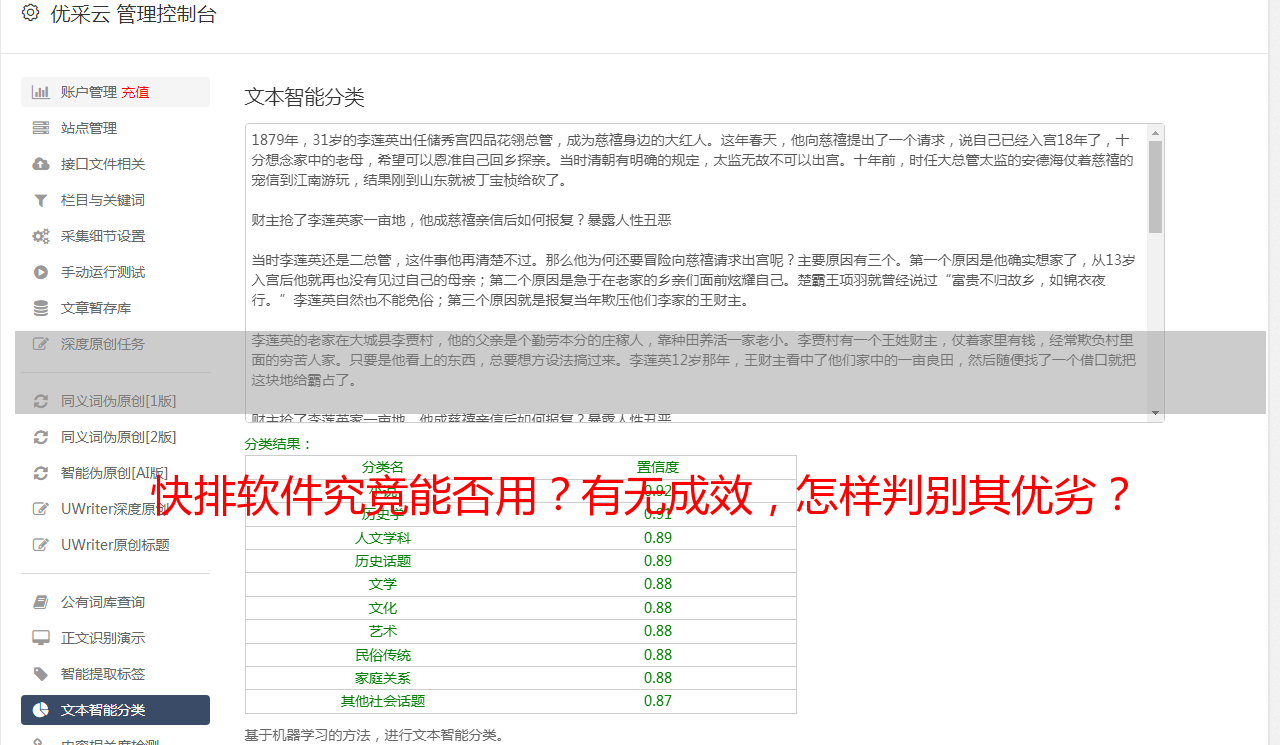Select the 文学 category cell

[383, 584]
